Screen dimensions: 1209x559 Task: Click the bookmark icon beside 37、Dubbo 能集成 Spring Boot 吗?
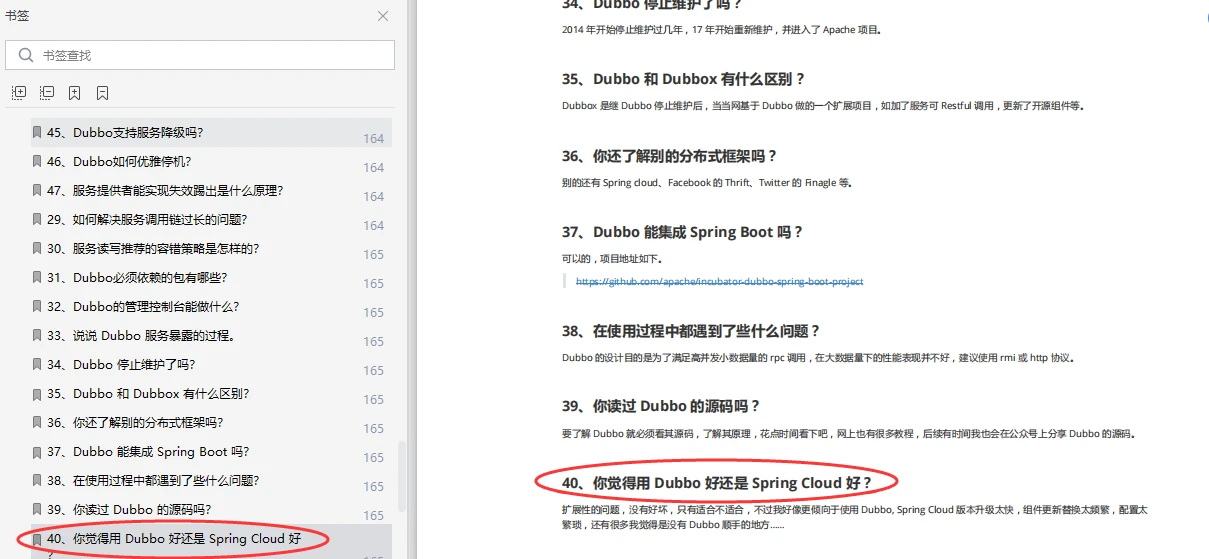[x=37, y=451]
